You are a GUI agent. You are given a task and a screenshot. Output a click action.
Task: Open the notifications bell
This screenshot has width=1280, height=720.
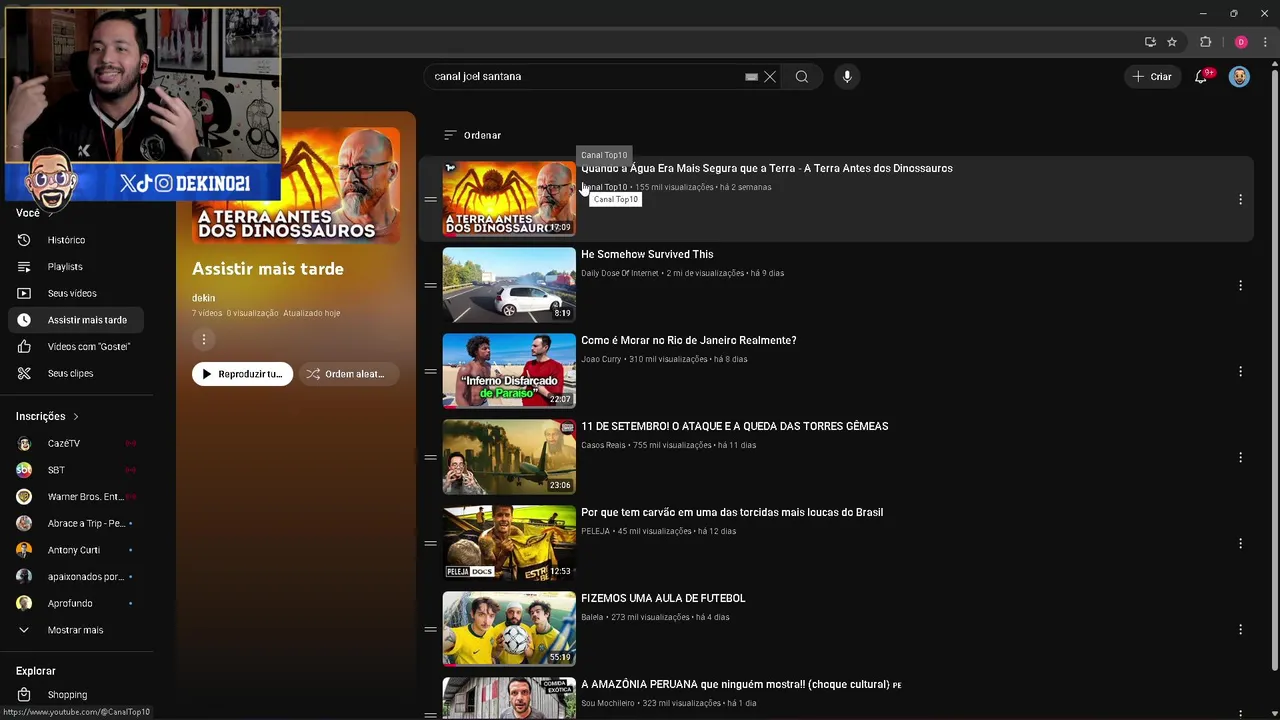click(x=1202, y=77)
